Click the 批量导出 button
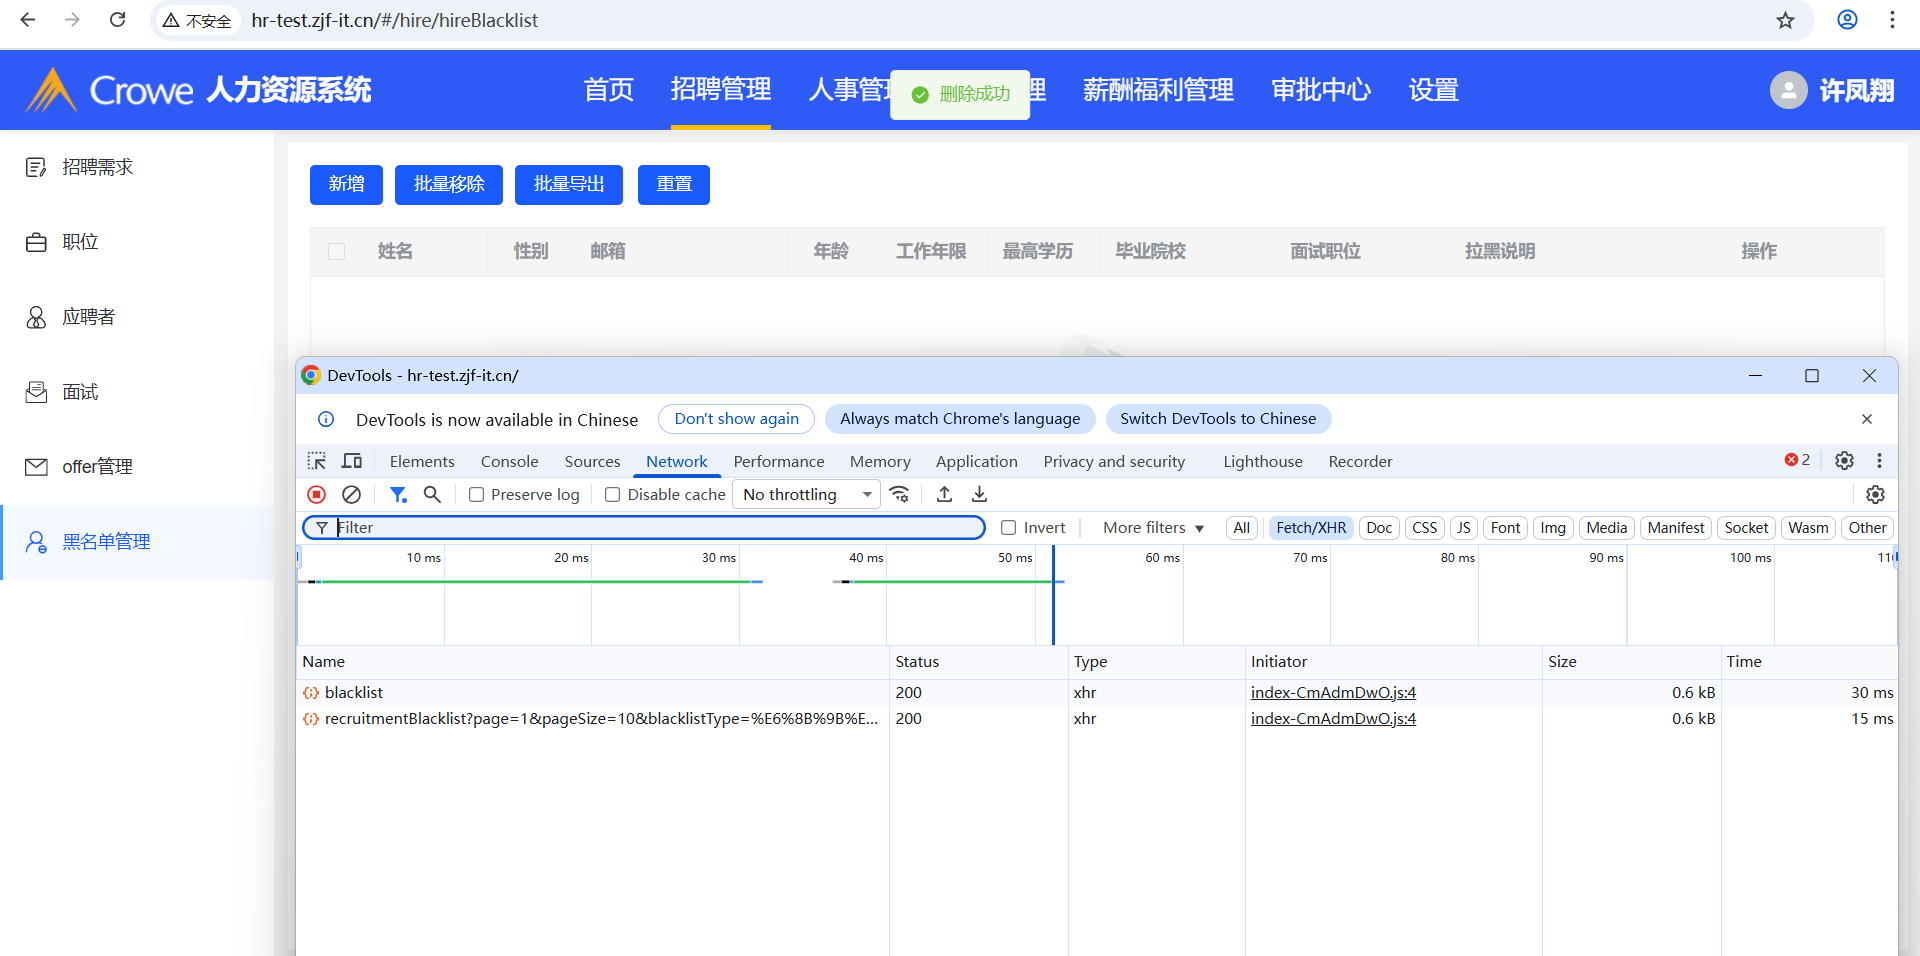The width and height of the screenshot is (1920, 956). coord(568,185)
